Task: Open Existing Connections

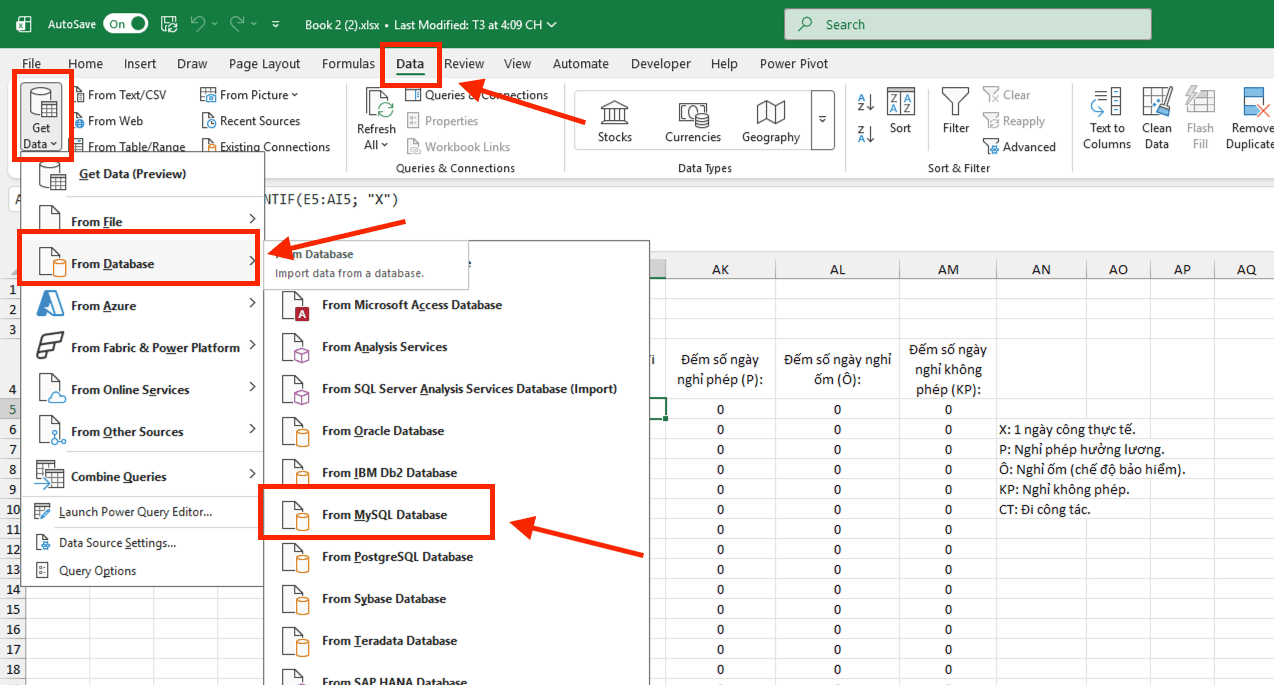Action: pyautogui.click(x=266, y=147)
